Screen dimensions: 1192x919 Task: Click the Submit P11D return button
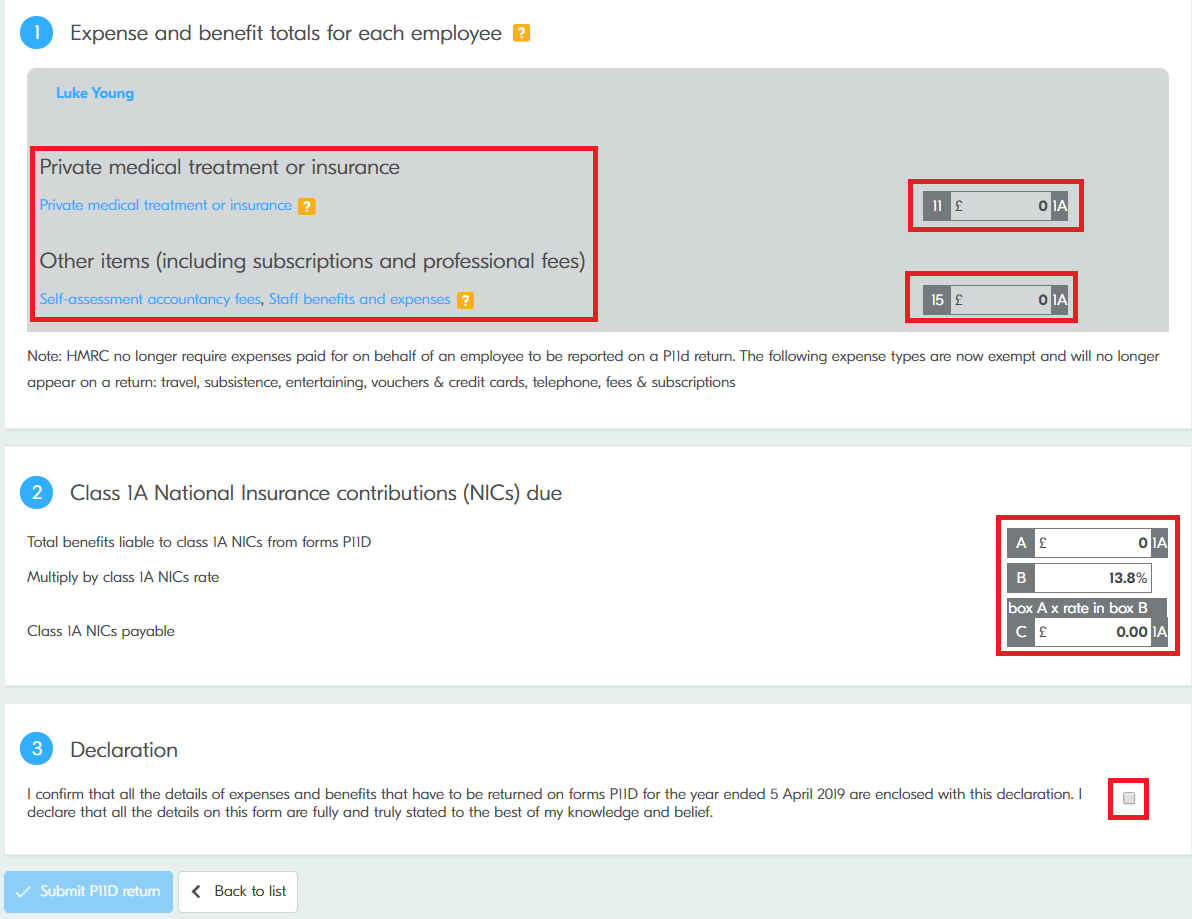tap(89, 891)
